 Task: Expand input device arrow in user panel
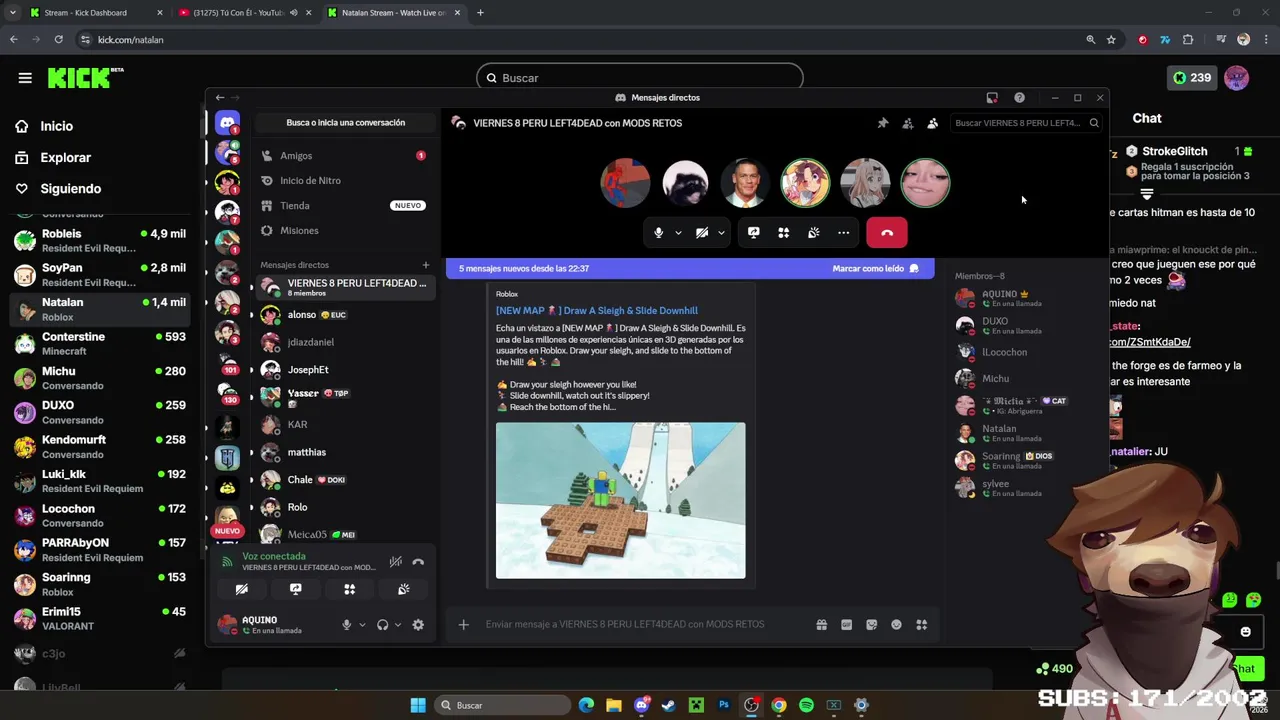pos(362,625)
